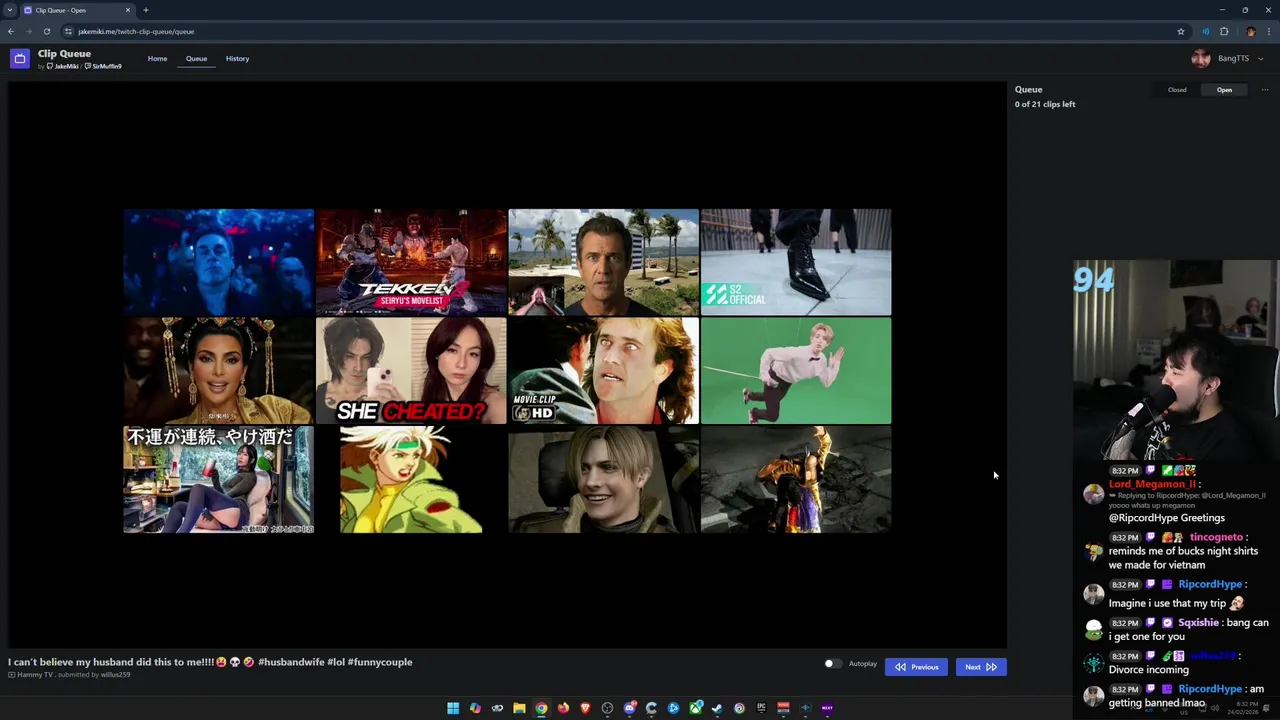Click the address bar URL
The width and height of the screenshot is (1280, 720).
pyautogui.click(x=136, y=31)
